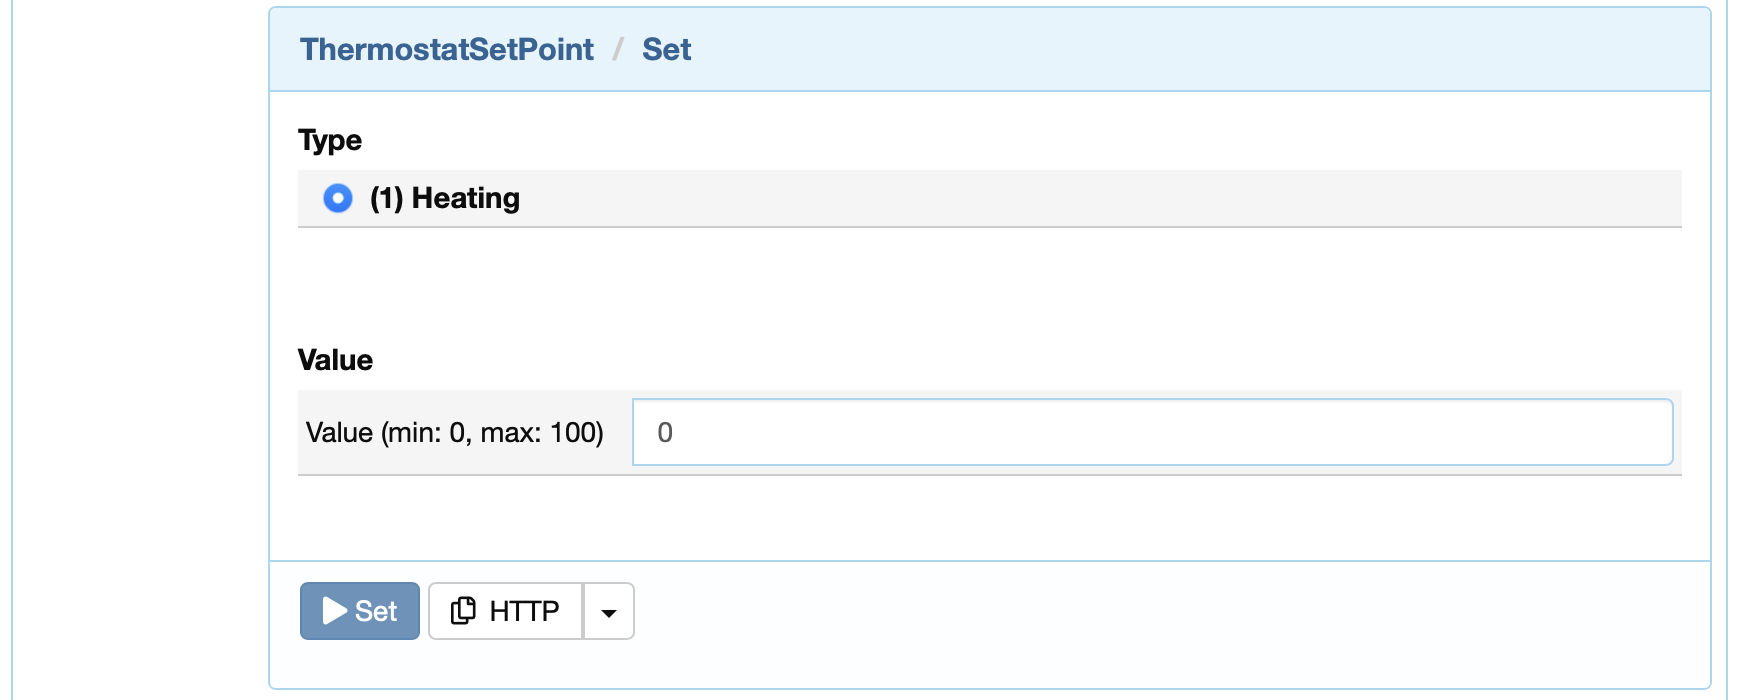Image resolution: width=1738 pixels, height=700 pixels.
Task: Click the light blue panel header bar
Action: 990,50
